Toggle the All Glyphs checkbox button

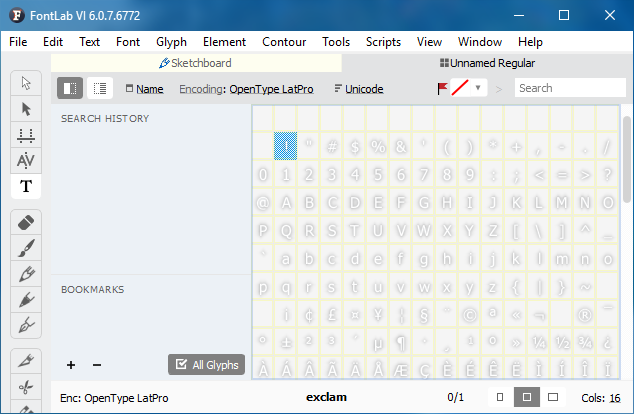(x=206, y=365)
